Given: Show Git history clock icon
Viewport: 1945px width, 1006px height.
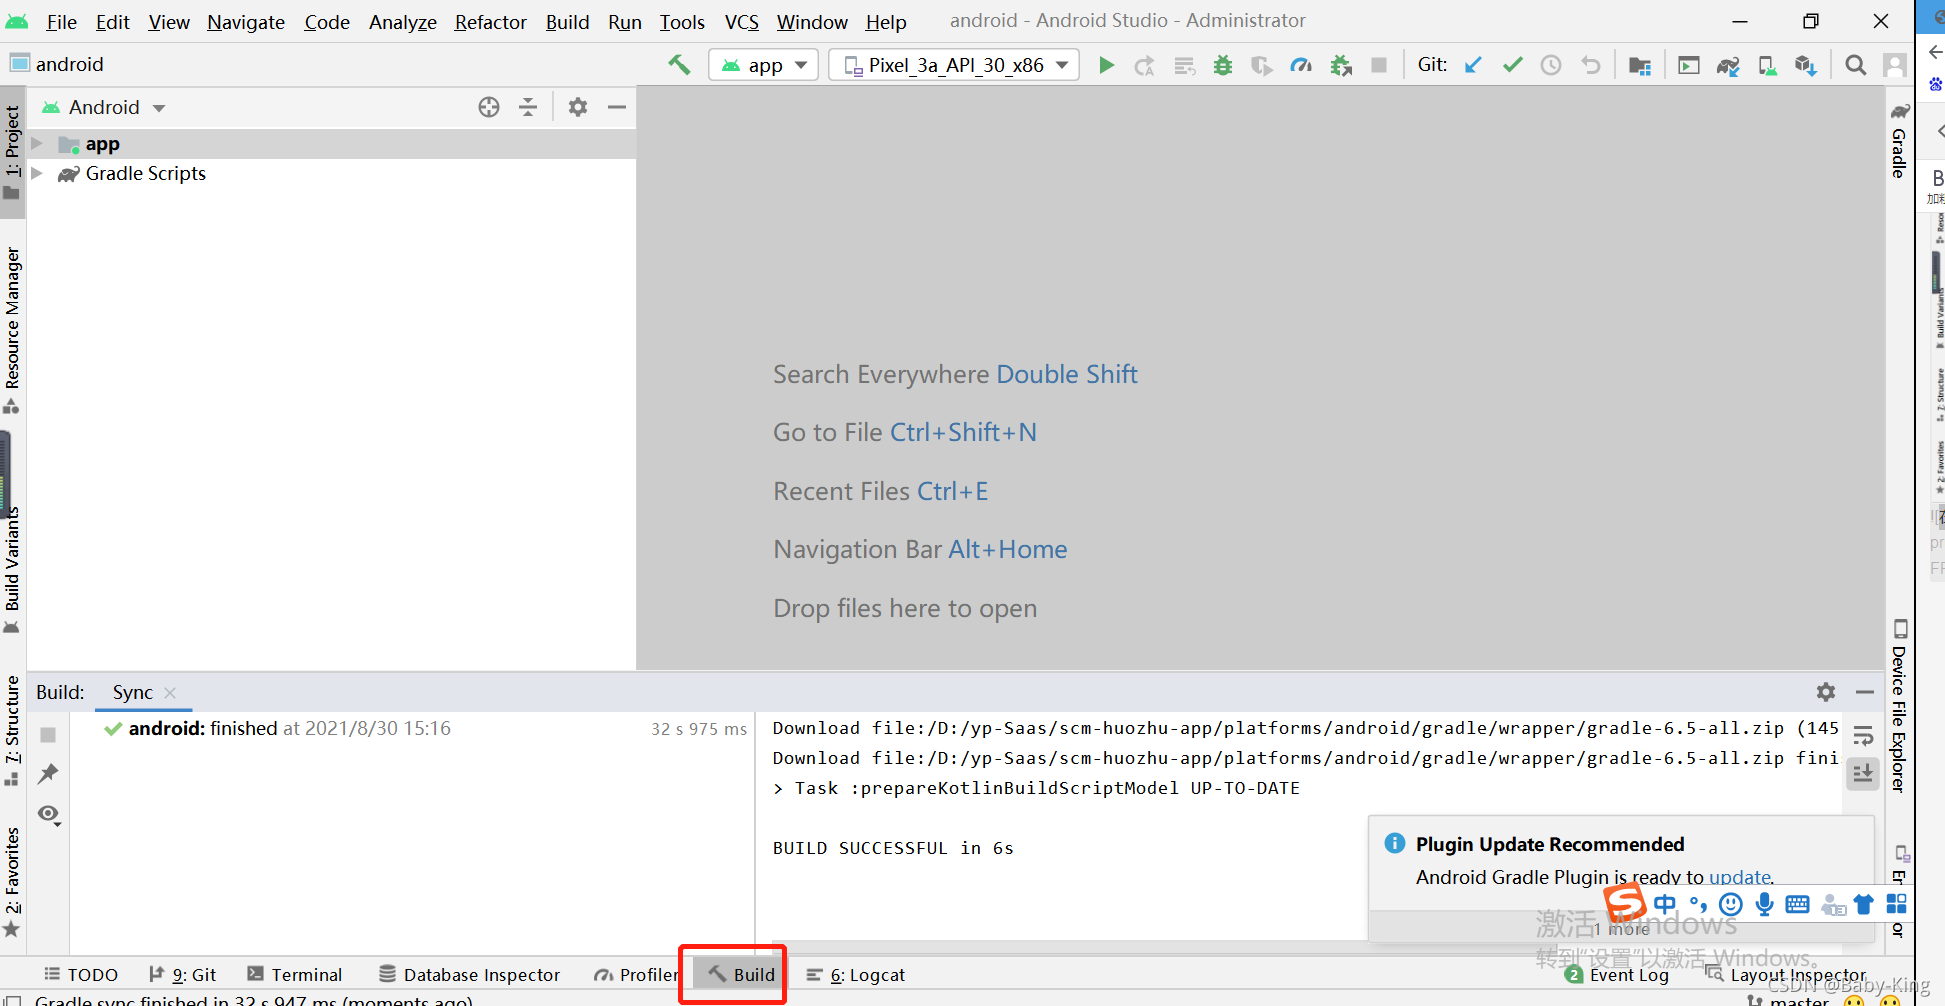Looking at the screenshot, I should pyautogui.click(x=1551, y=65).
